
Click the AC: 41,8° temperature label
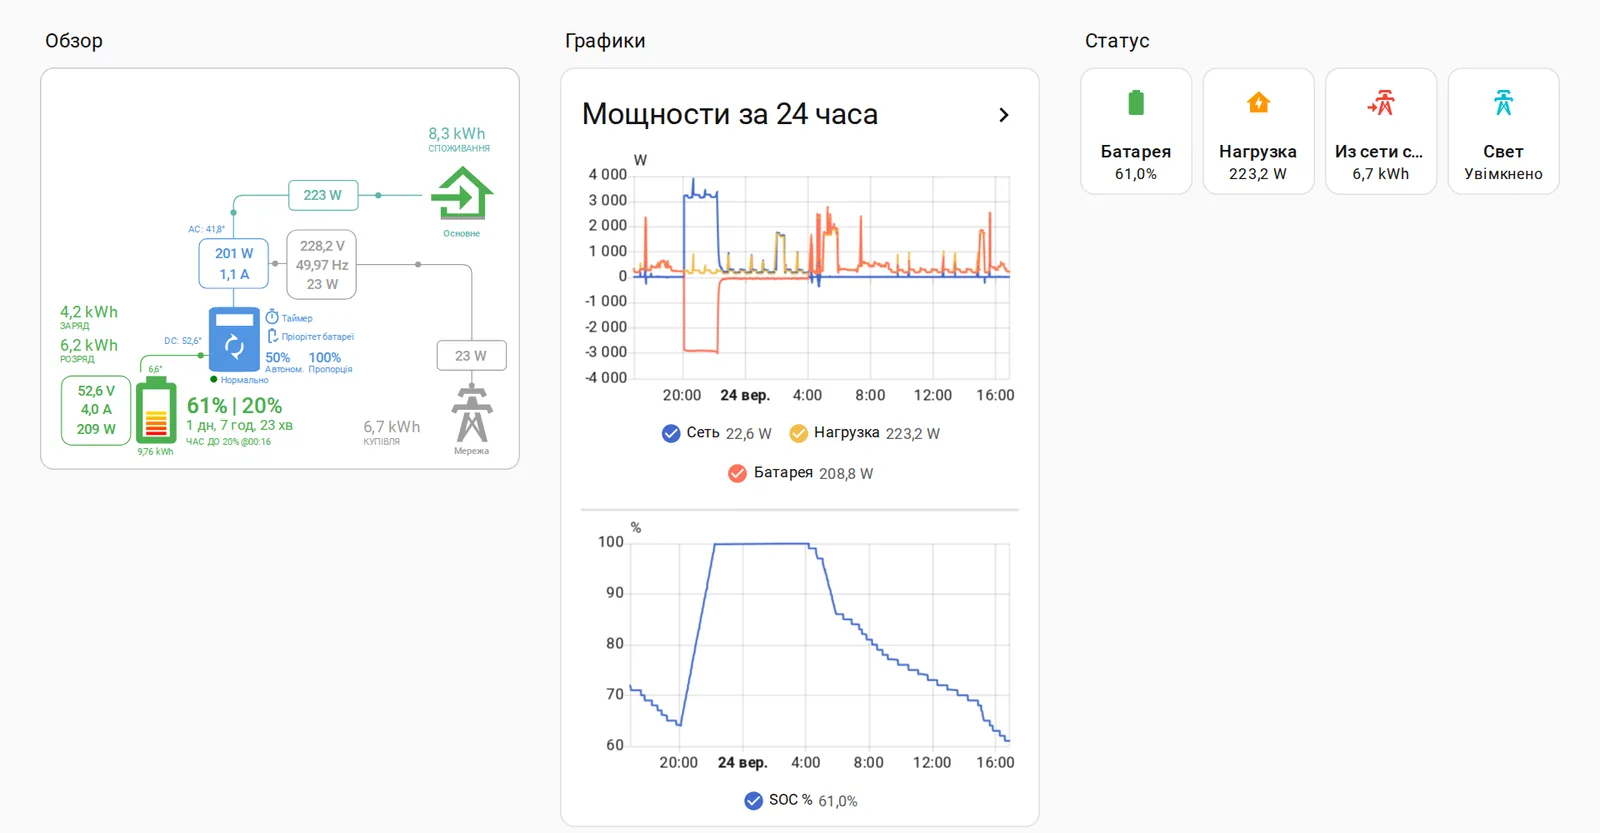coord(207,229)
